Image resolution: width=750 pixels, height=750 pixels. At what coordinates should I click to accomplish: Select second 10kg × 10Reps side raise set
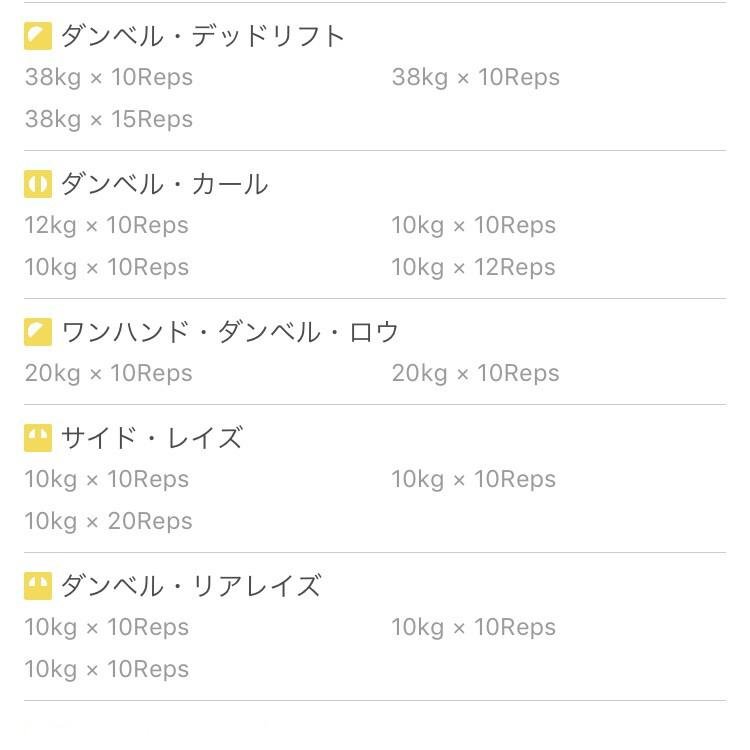474,479
